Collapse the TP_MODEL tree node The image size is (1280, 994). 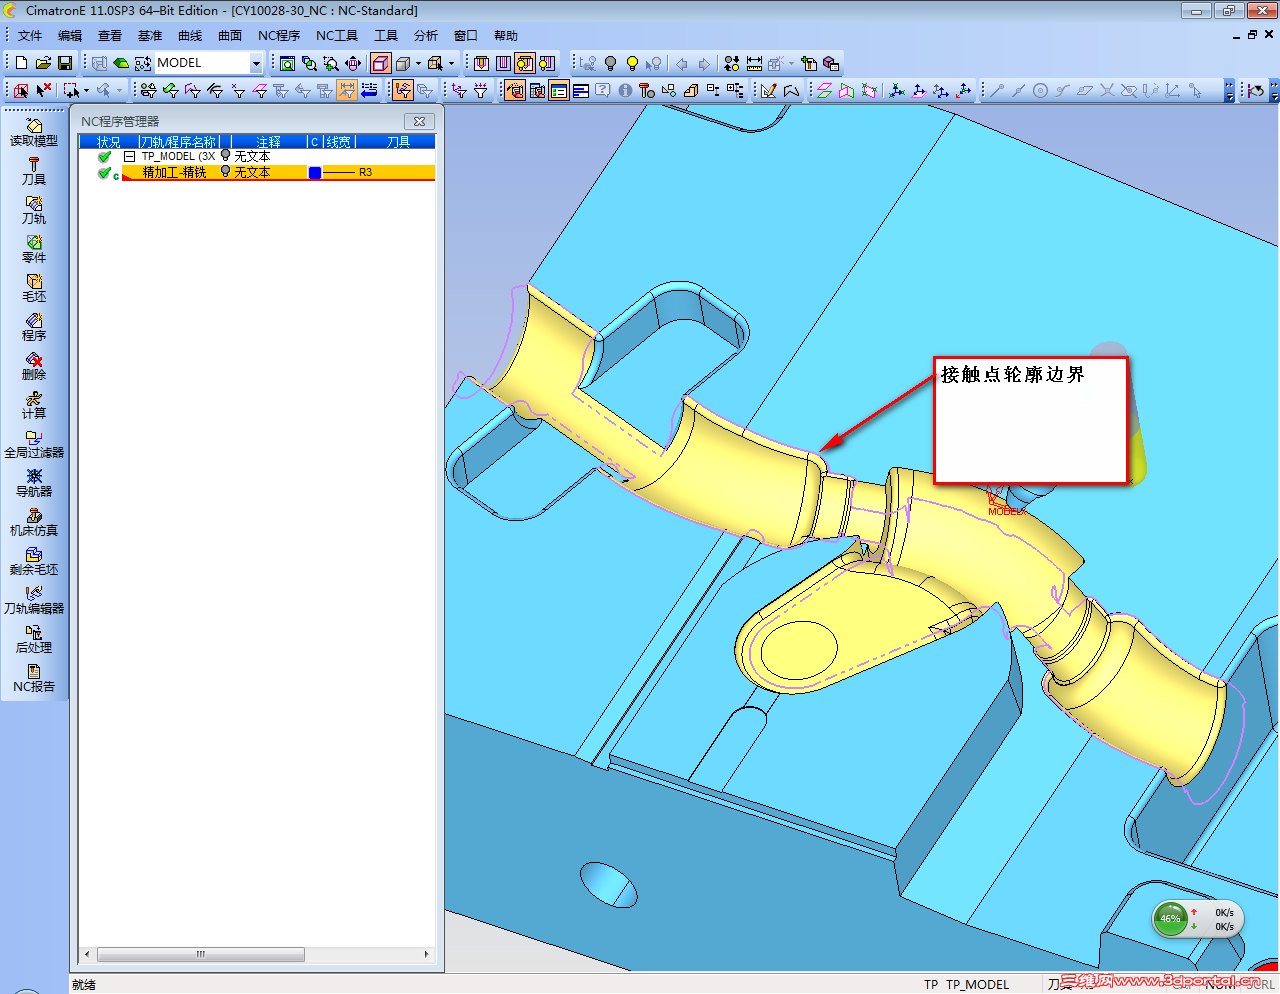[129, 157]
